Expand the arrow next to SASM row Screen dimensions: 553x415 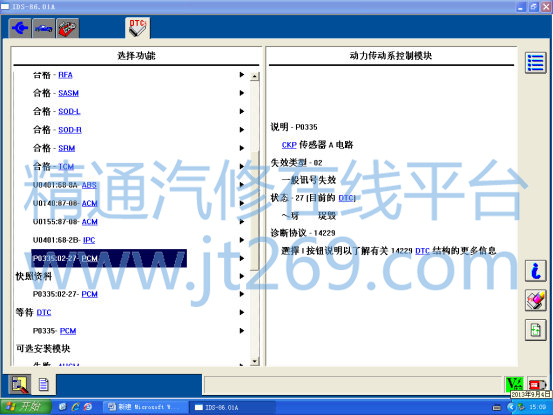[x=242, y=93]
